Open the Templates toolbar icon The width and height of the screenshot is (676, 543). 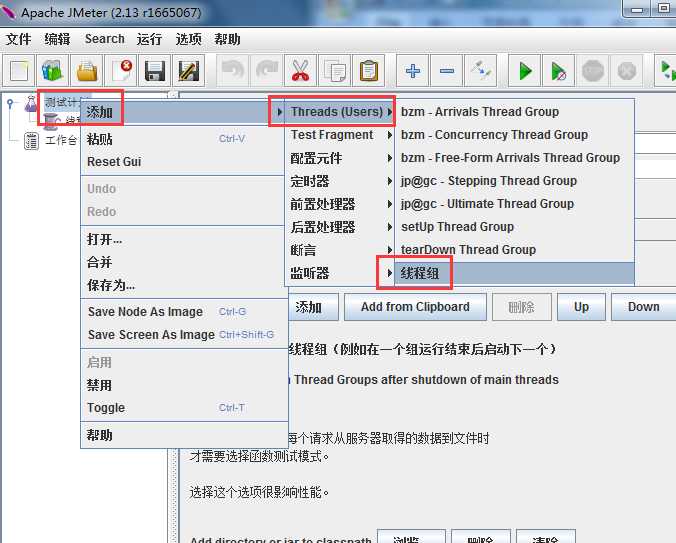[53, 71]
